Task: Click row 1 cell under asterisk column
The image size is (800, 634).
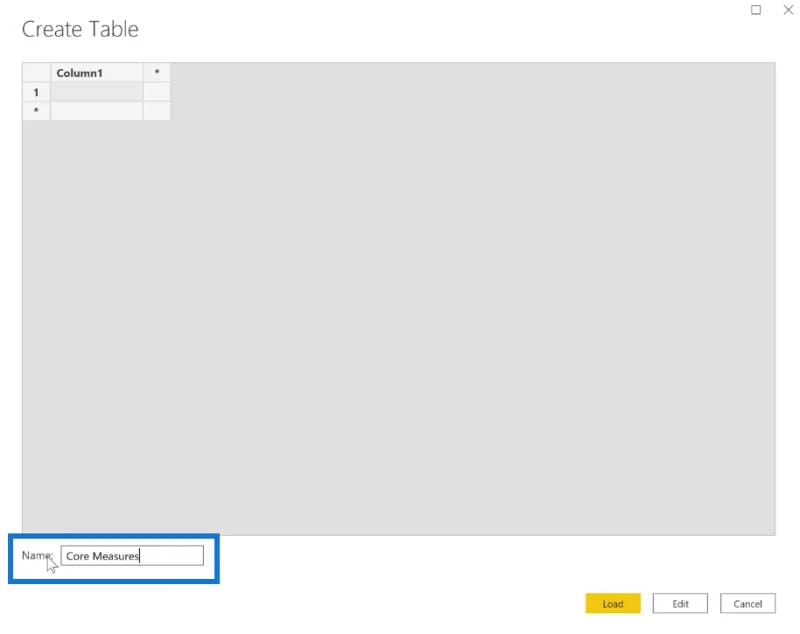Action: point(157,92)
